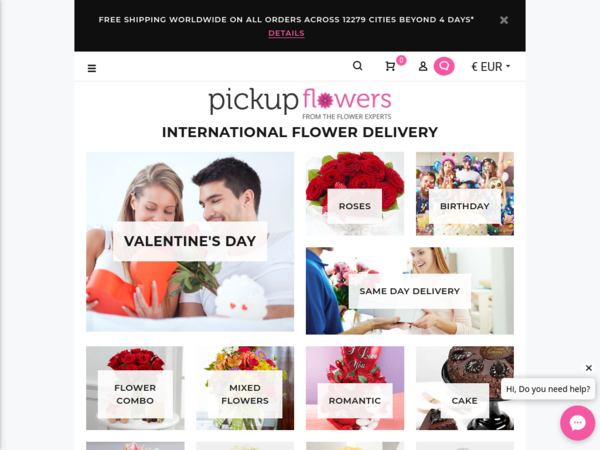Choose the Flower Combo category

click(135, 388)
